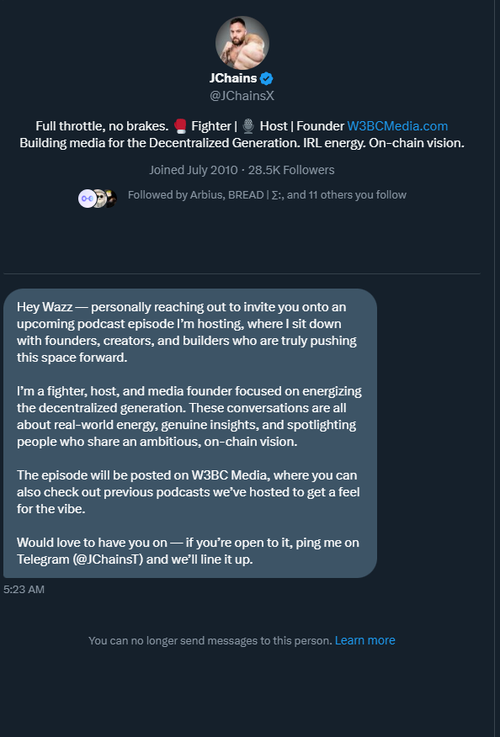Click the 5:23 AM message timestamp
The height and width of the screenshot is (737, 500).
tap(24, 589)
